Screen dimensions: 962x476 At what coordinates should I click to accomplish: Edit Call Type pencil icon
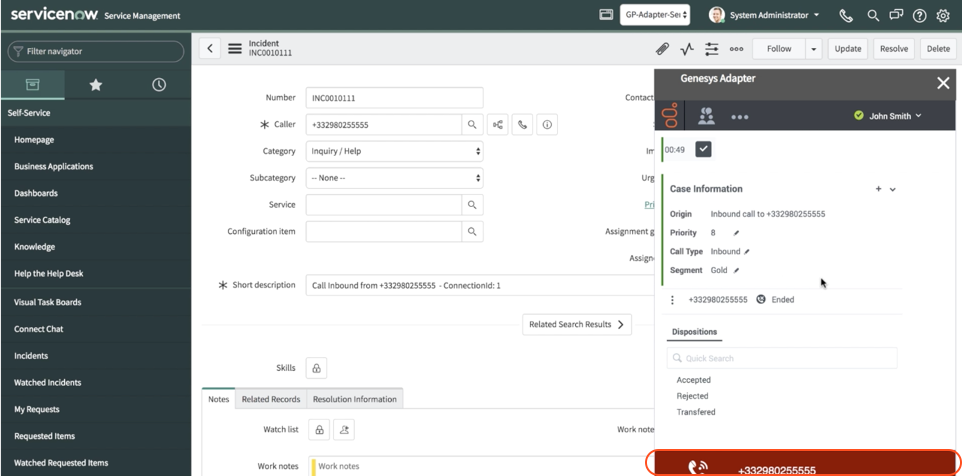747,251
